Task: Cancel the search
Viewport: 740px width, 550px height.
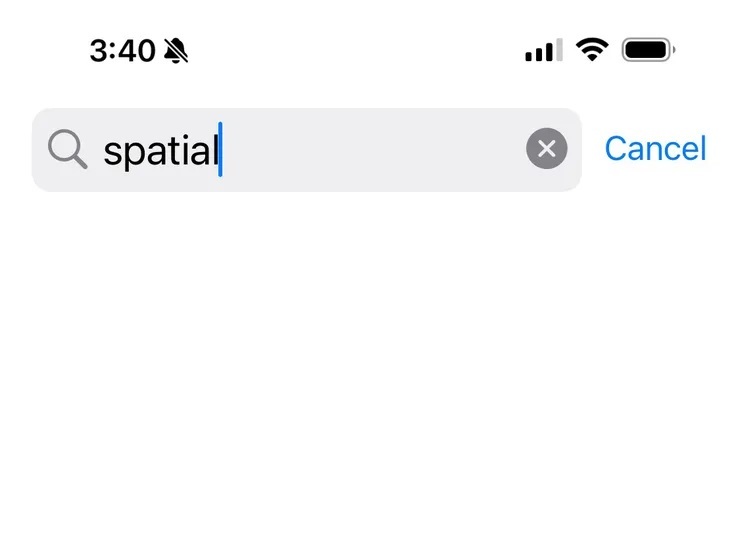Action: pos(655,149)
